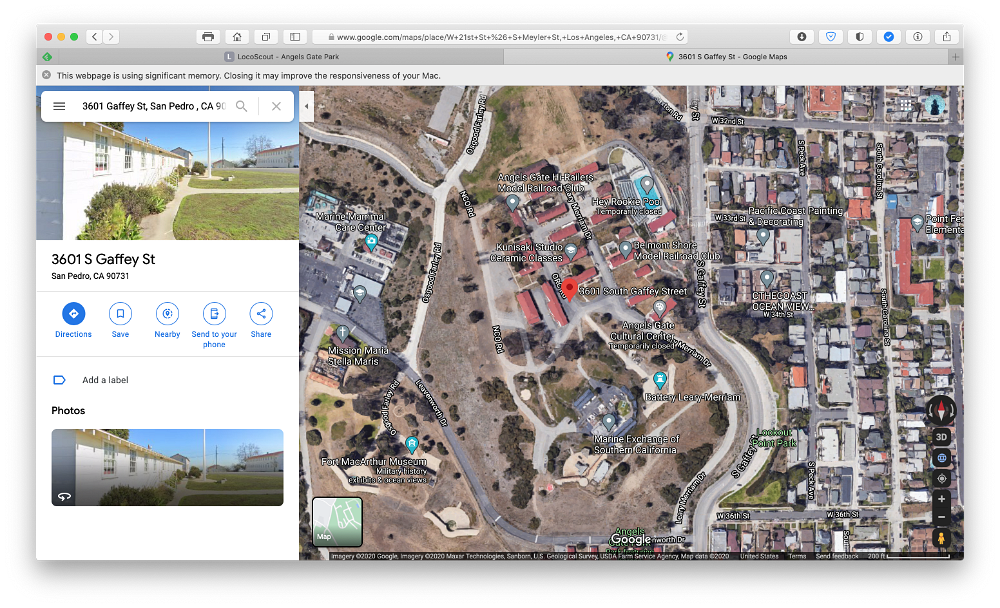The width and height of the screenshot is (1000, 608).
Task: Open the header photo of 3601 S Gaffey St
Action: (167, 181)
